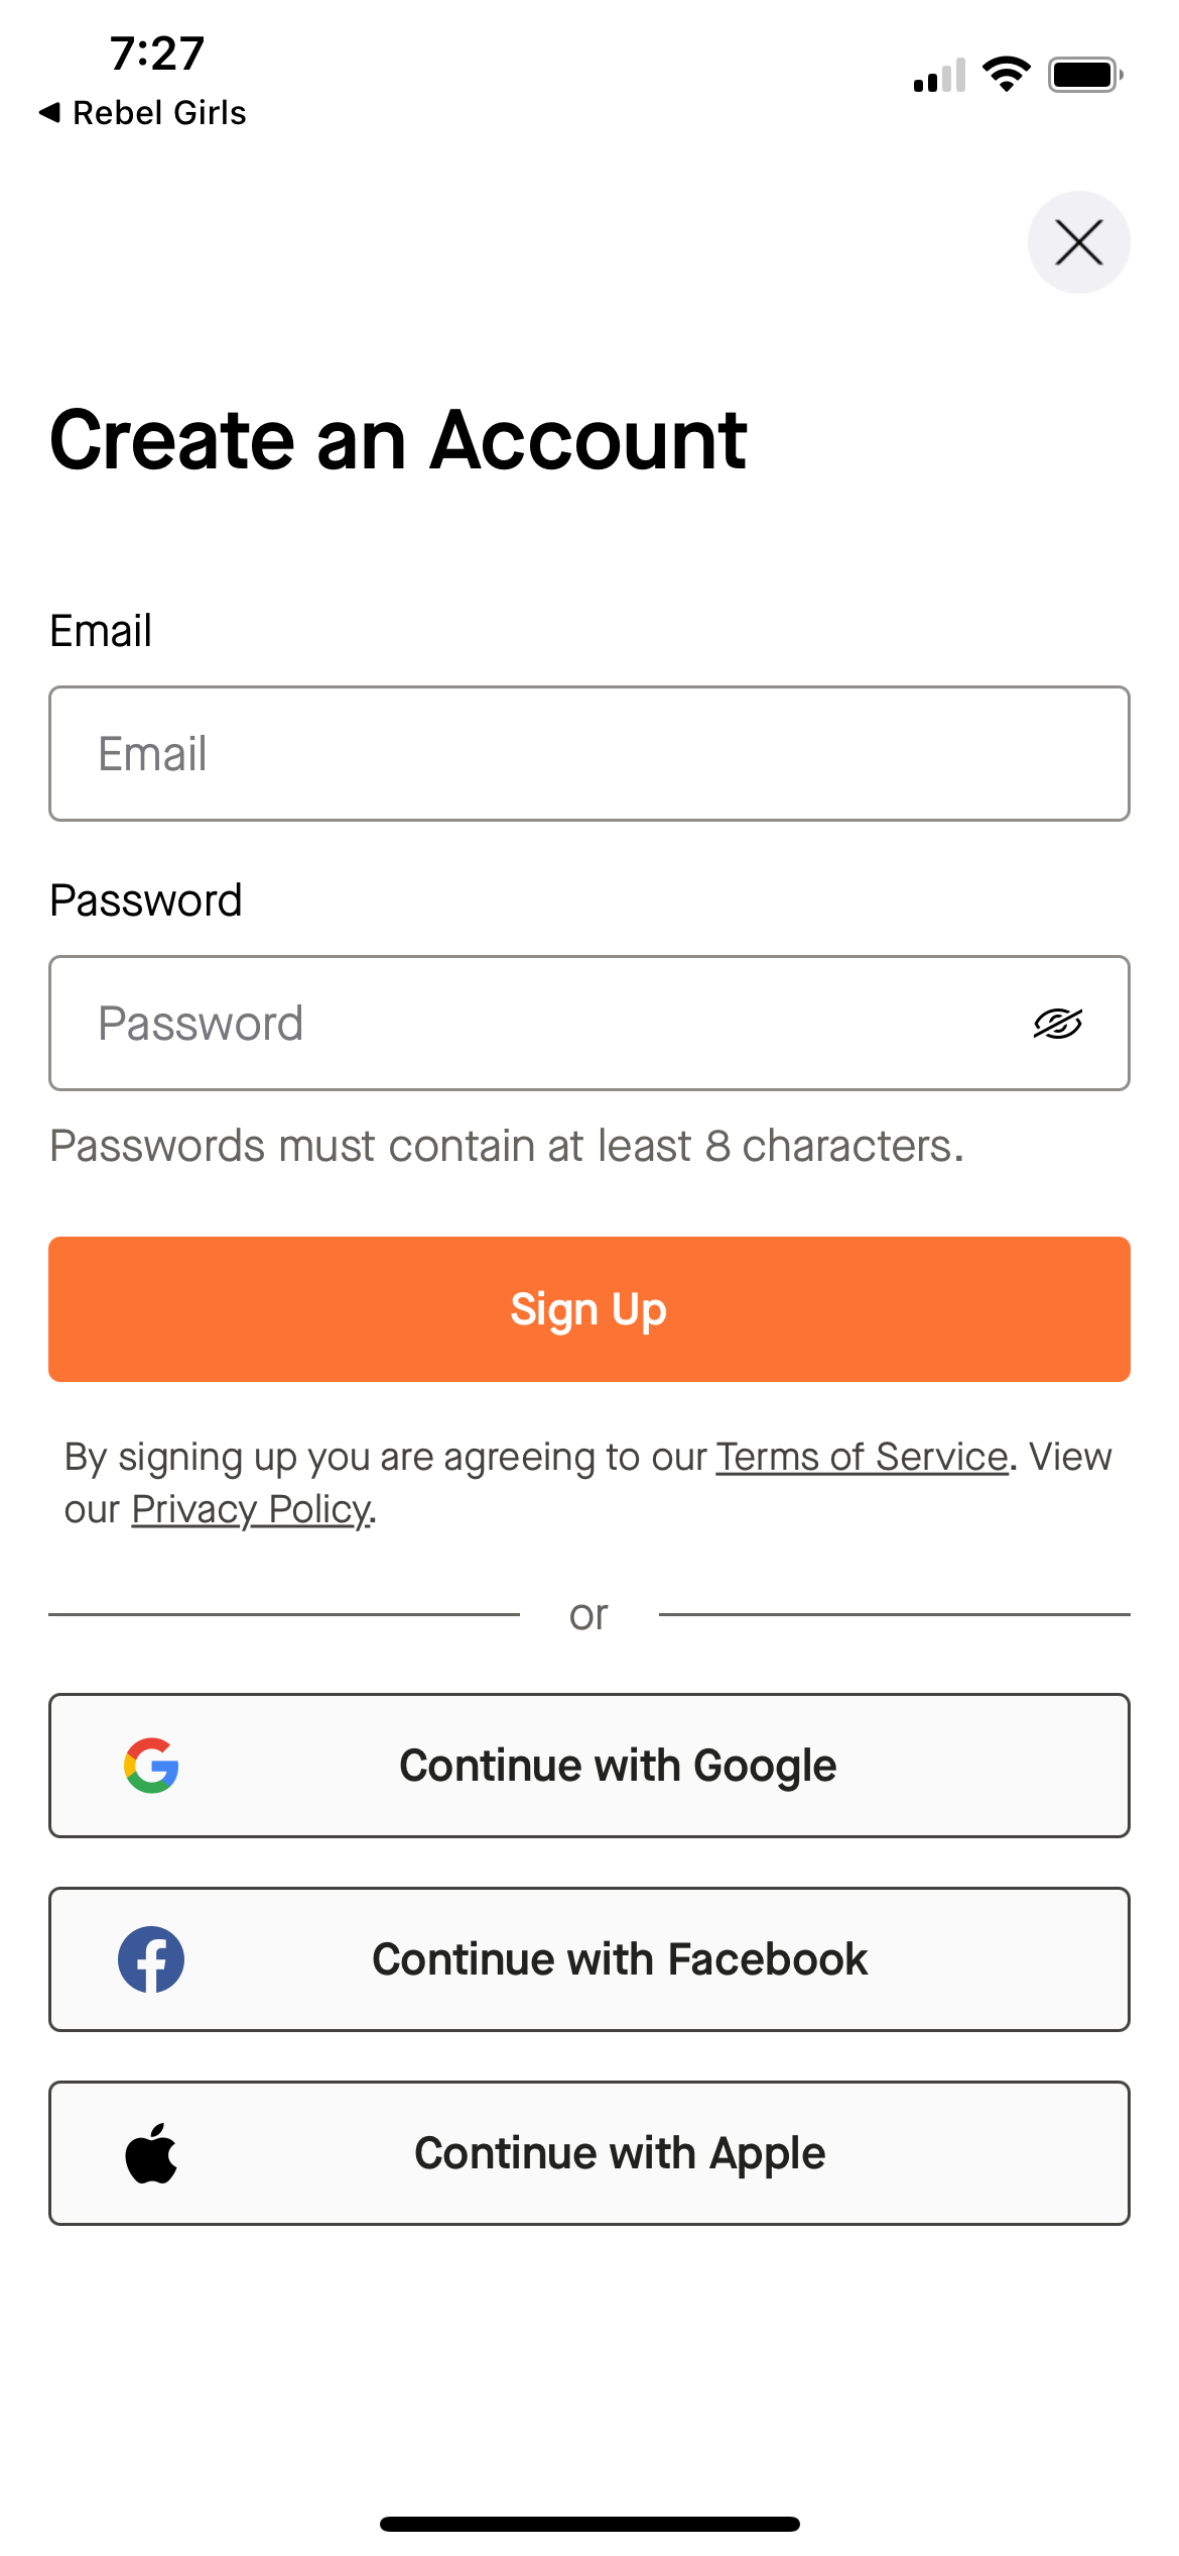Click the Apple logo icon

tap(151, 2152)
